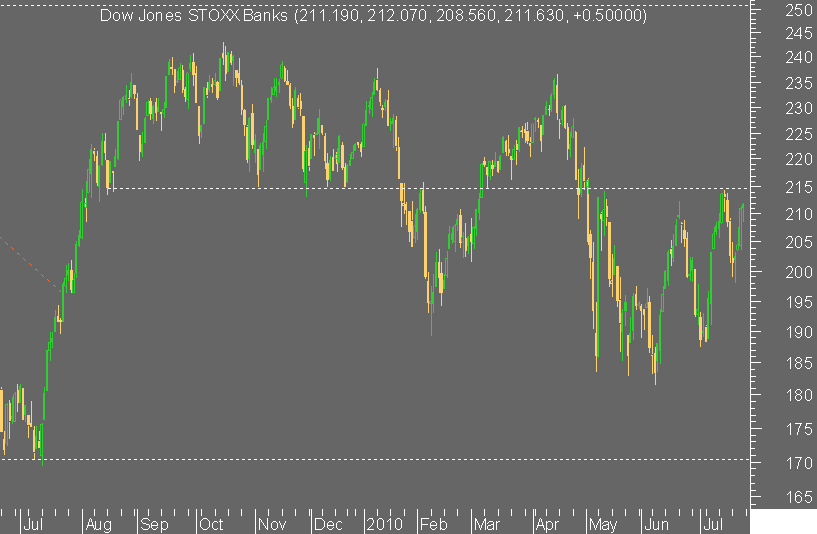The height and width of the screenshot is (534, 817).
Task: Select the 230 price axis label
Action: click(x=798, y=108)
